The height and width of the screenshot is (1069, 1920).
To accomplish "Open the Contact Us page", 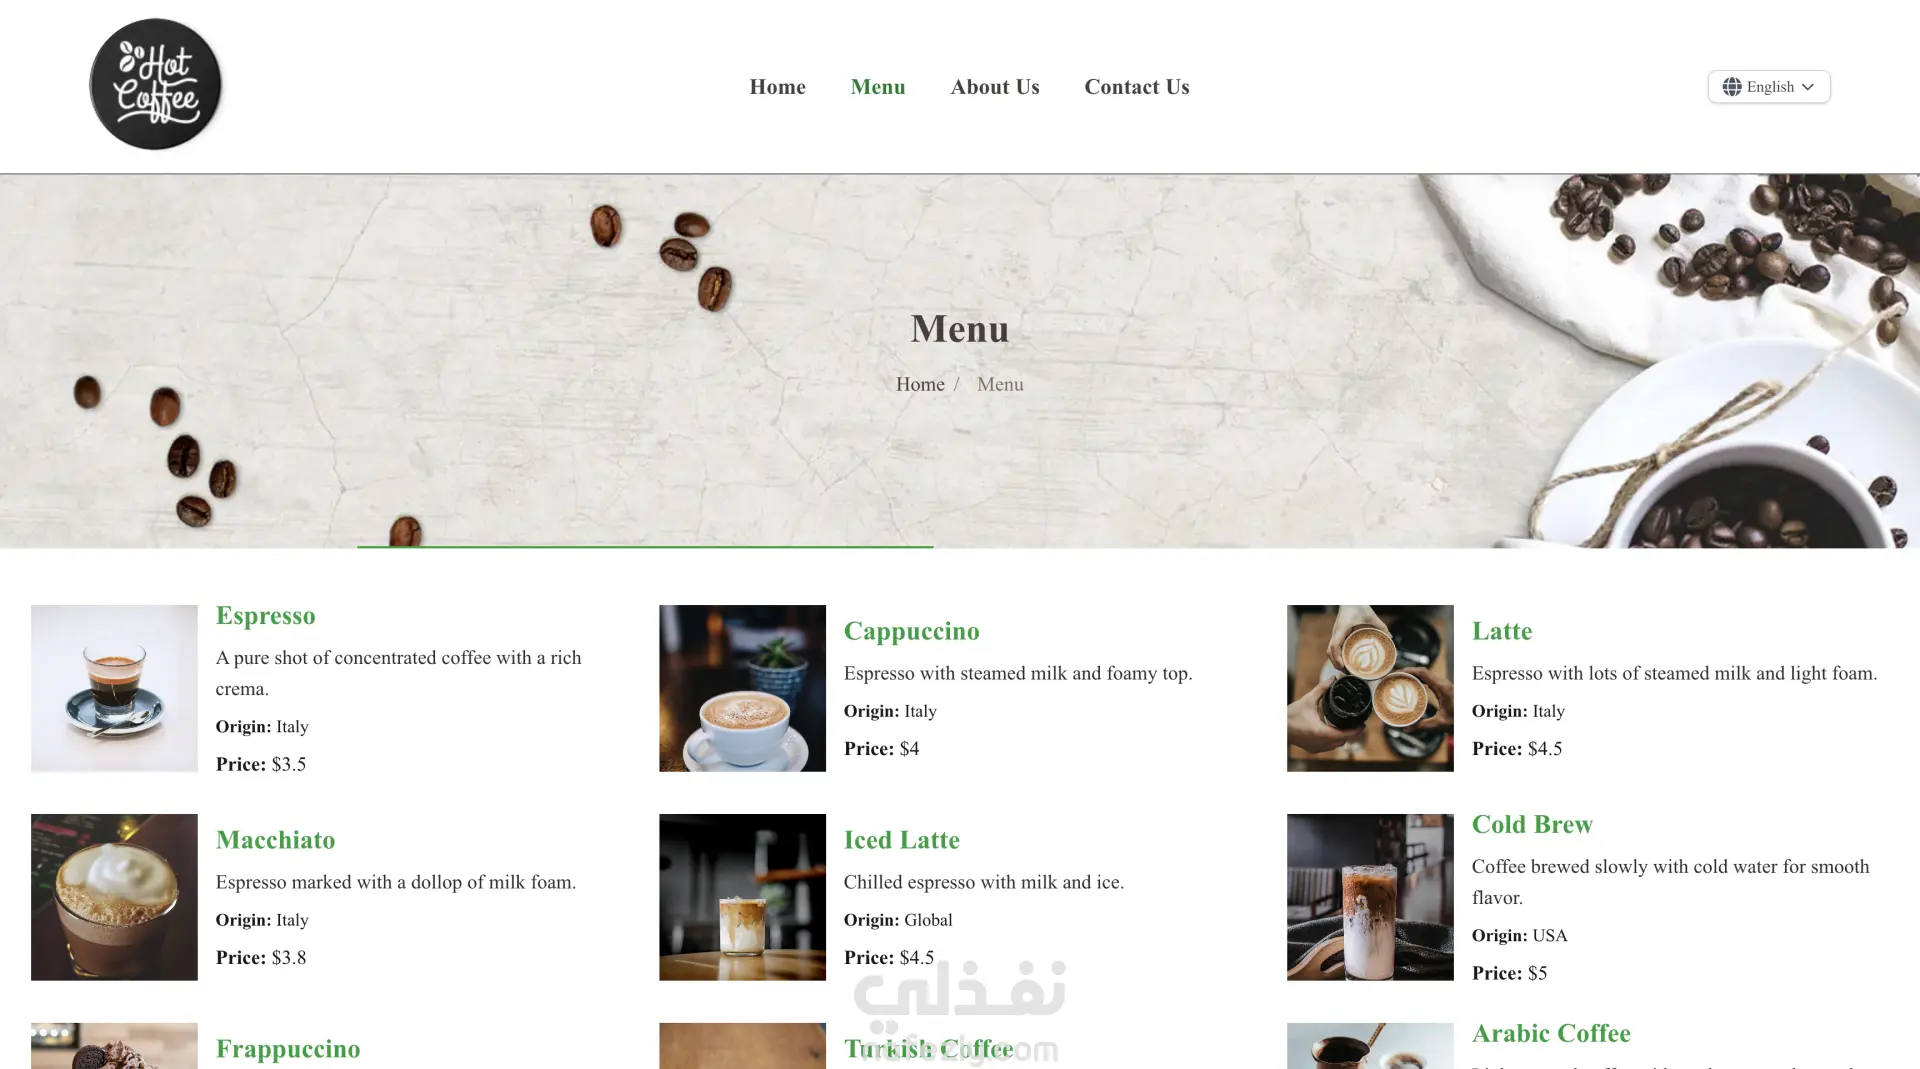I will tap(1137, 87).
